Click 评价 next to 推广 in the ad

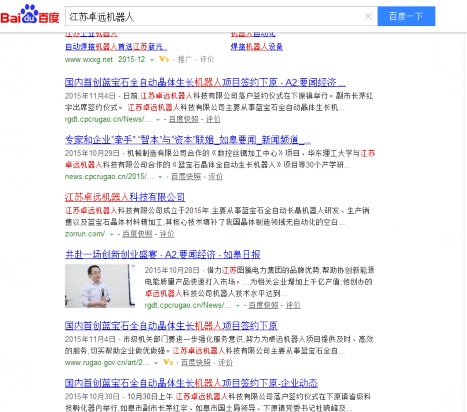pos(207,59)
